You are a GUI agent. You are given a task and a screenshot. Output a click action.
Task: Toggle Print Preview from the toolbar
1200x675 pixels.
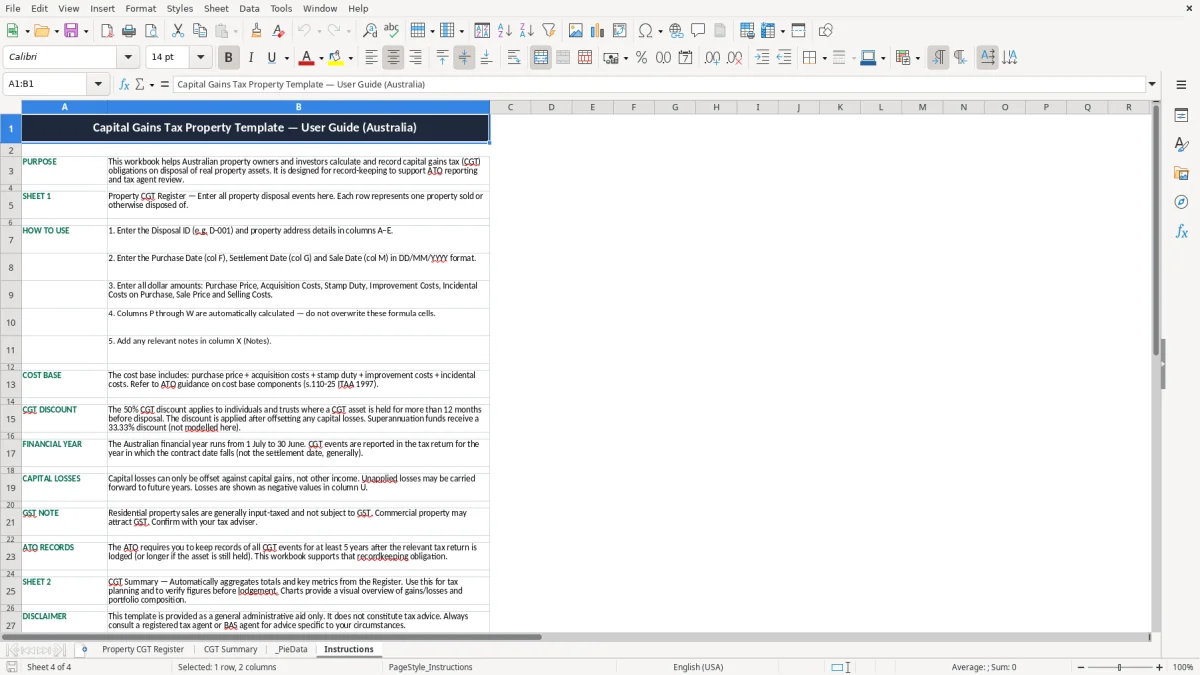click(151, 31)
